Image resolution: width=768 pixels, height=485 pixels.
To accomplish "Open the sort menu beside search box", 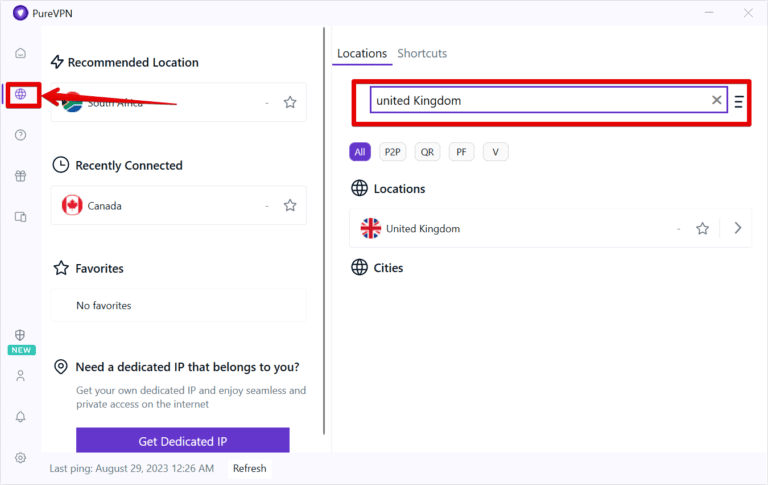I will pos(739,101).
